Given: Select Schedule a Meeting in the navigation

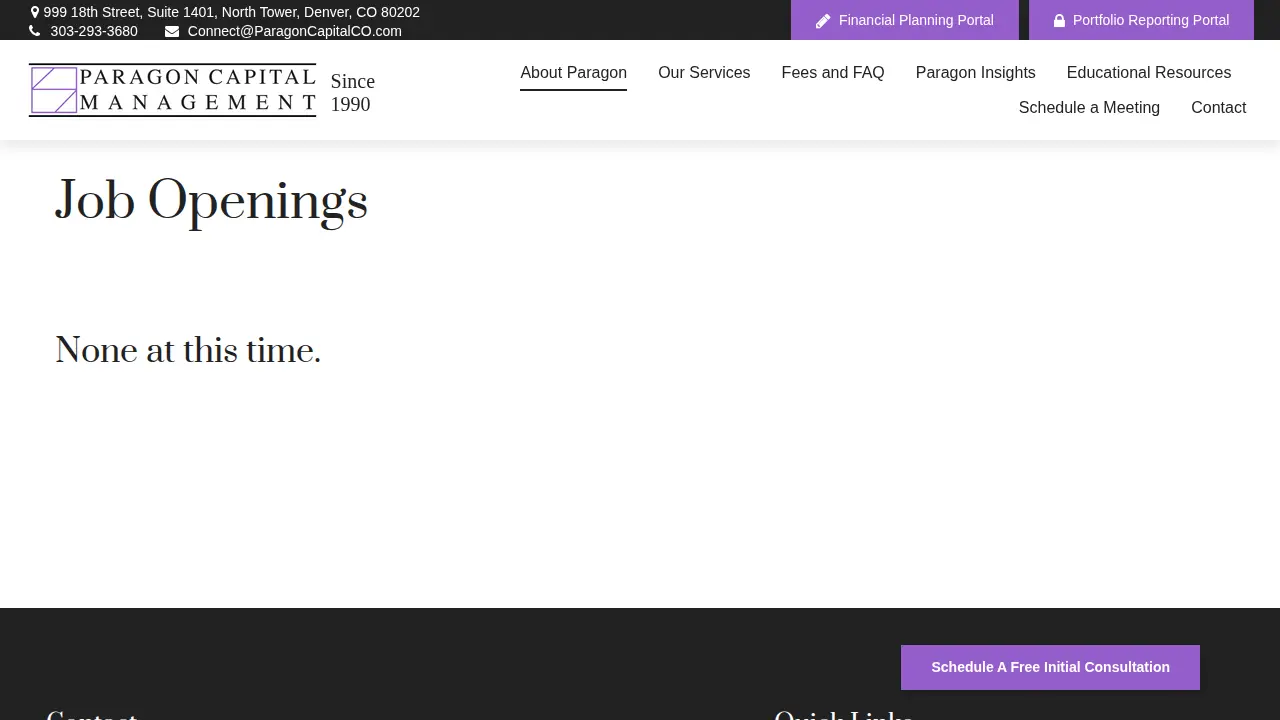Looking at the screenshot, I should [1089, 108].
